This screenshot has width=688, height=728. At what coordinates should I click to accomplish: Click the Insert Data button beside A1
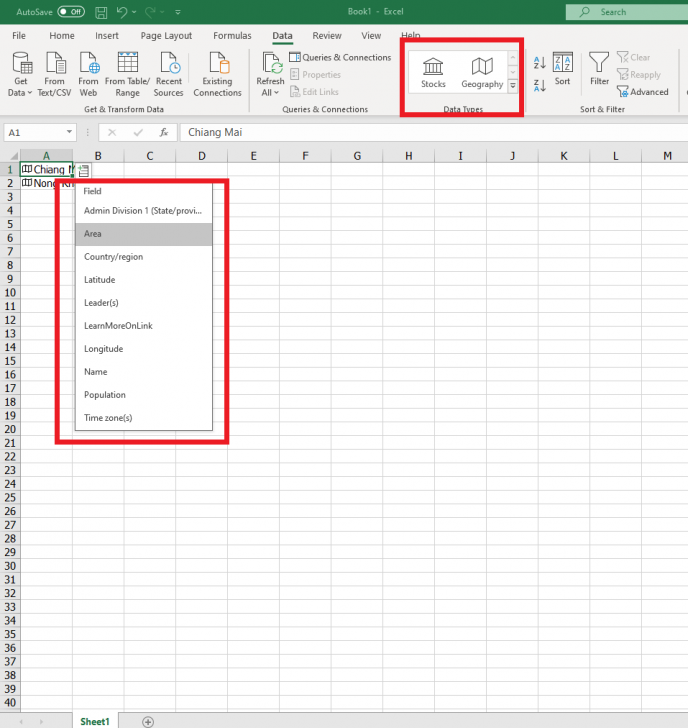[x=84, y=170]
